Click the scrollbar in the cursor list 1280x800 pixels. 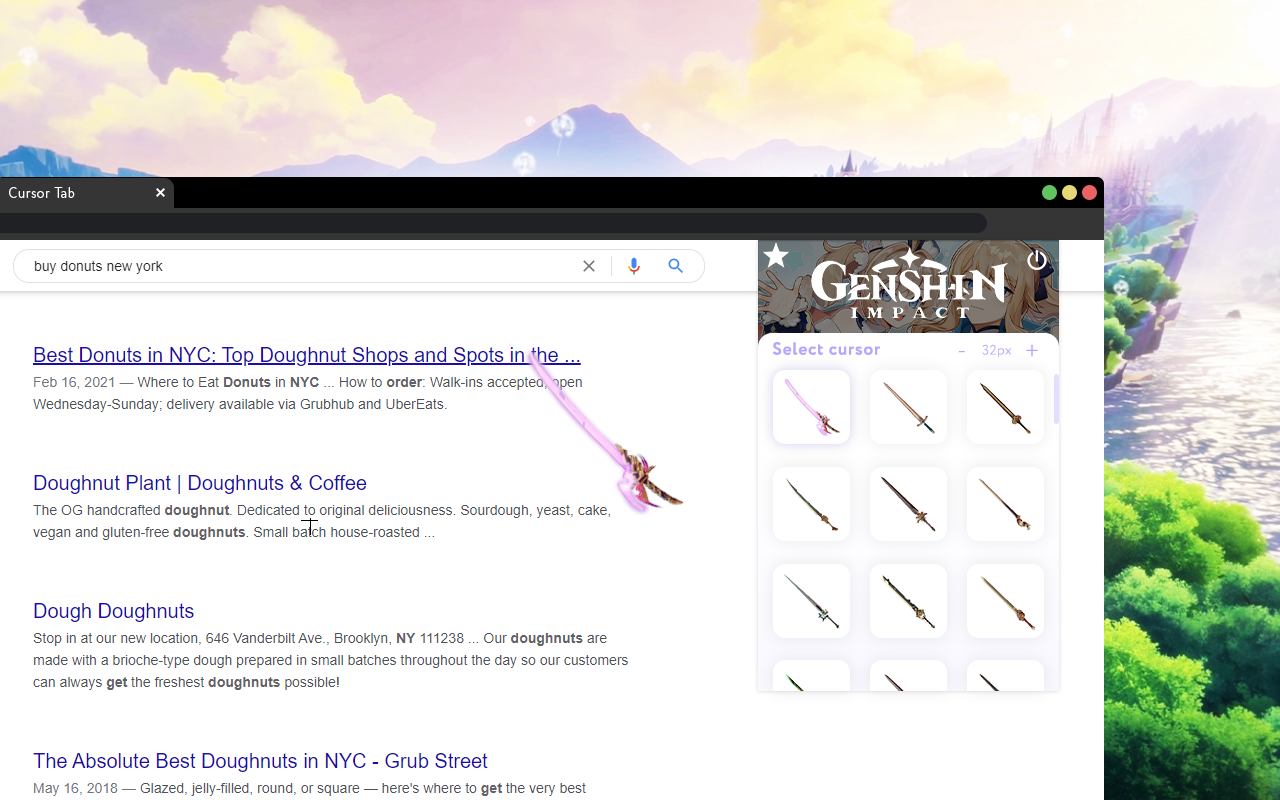coord(1056,398)
